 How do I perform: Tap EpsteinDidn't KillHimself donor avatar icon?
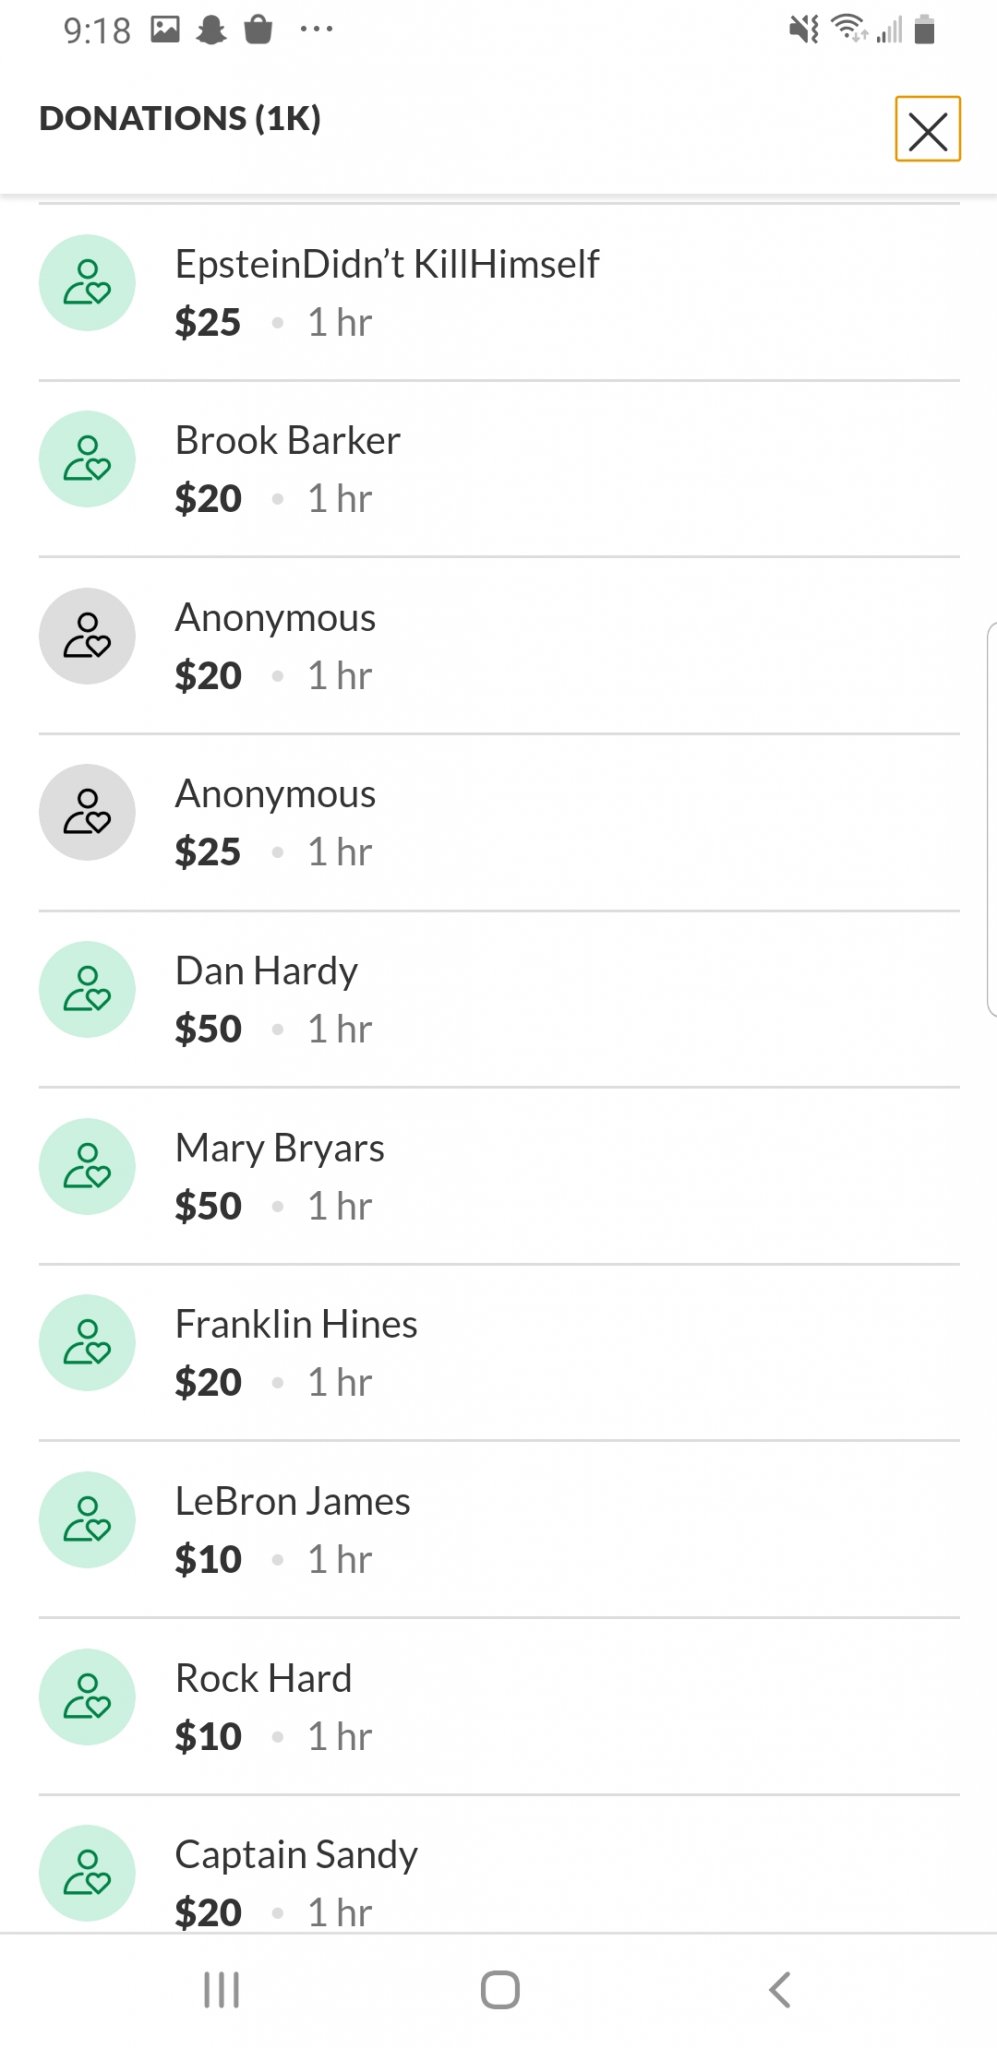87,283
